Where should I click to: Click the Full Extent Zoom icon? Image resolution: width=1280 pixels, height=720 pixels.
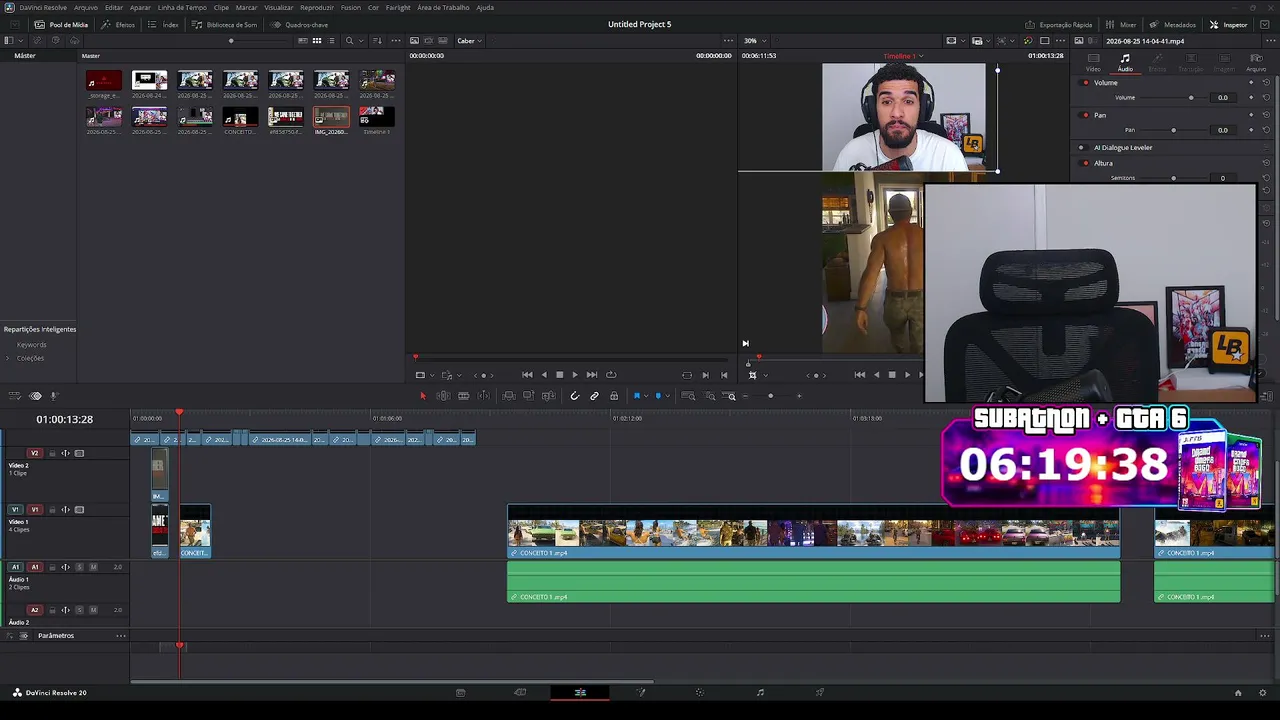coord(688,396)
